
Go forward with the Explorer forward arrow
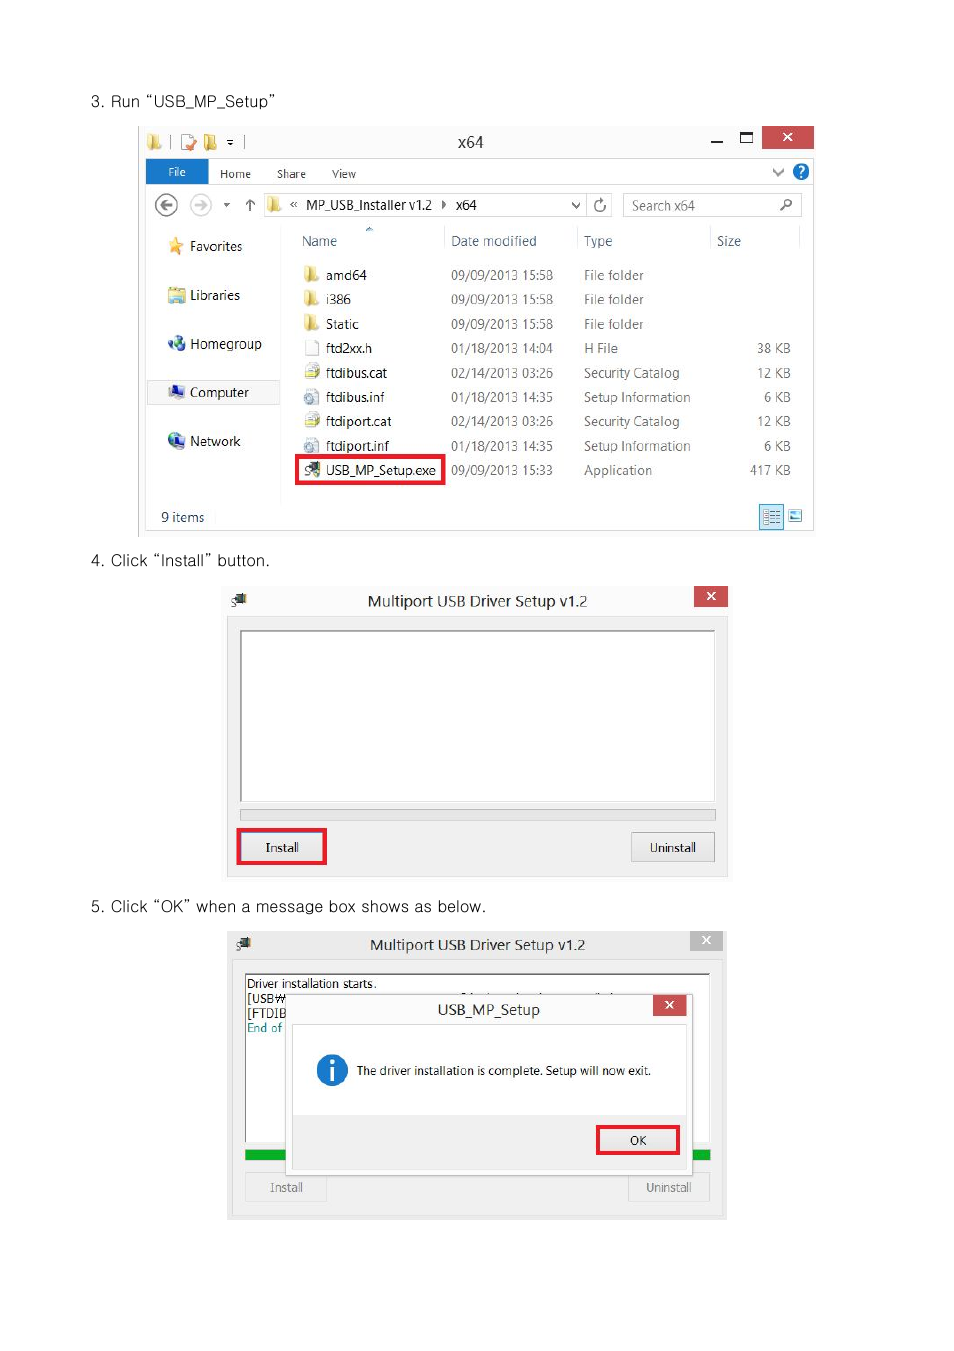[x=201, y=205]
